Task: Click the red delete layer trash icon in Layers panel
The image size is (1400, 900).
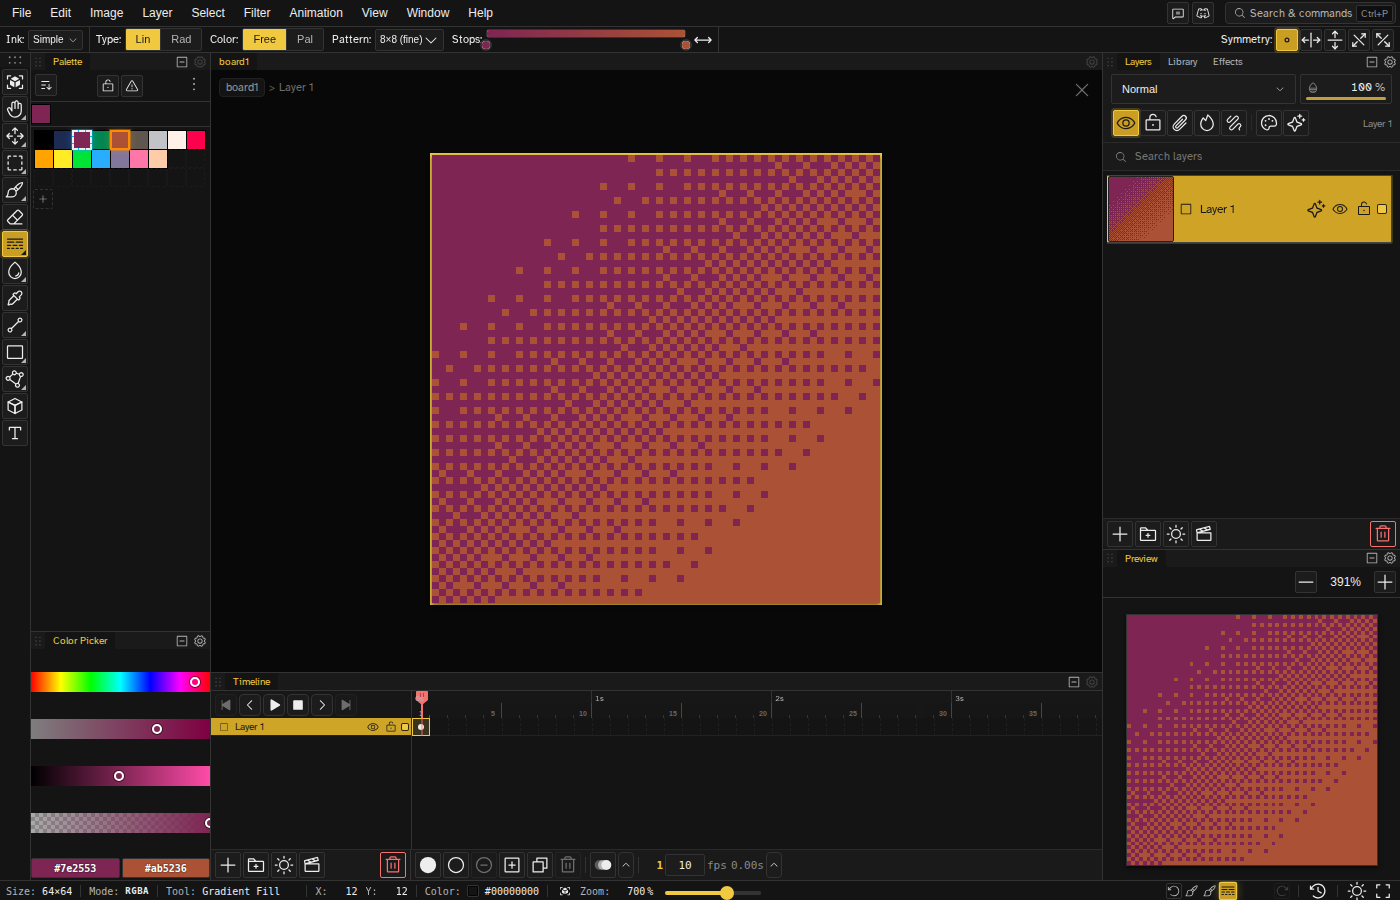Action: click(1383, 534)
